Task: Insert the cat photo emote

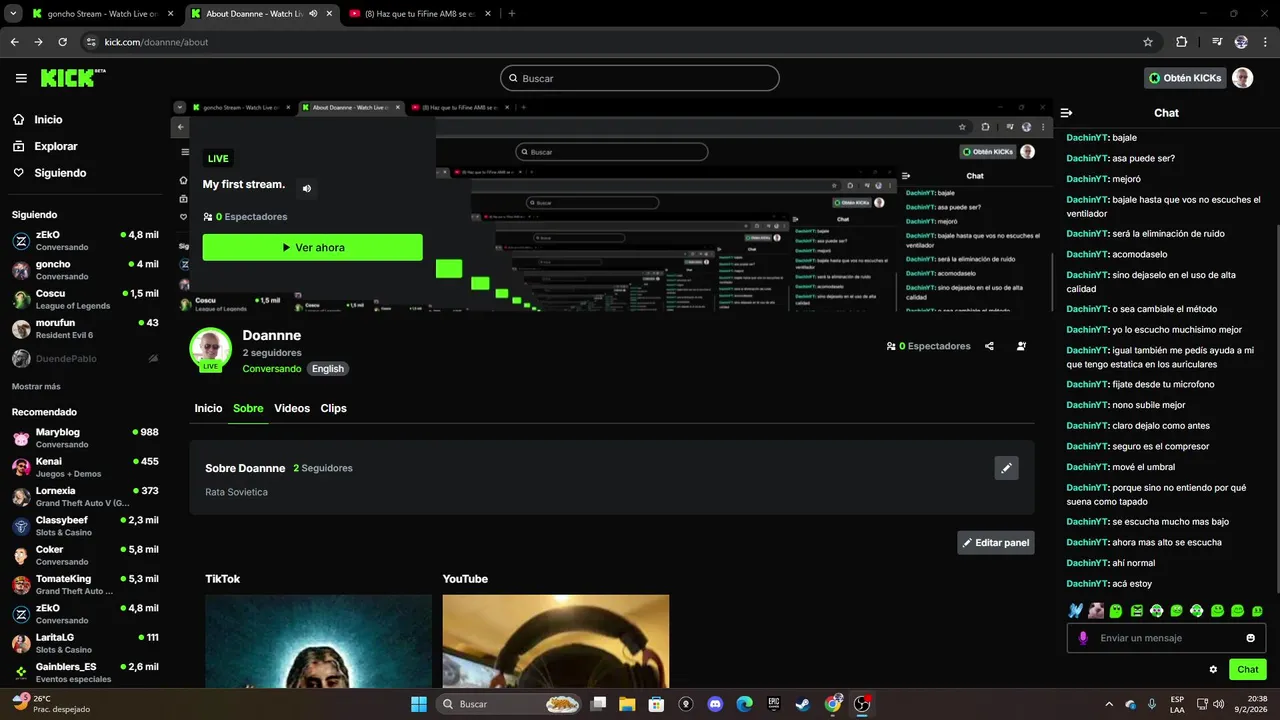Action: tap(1096, 610)
